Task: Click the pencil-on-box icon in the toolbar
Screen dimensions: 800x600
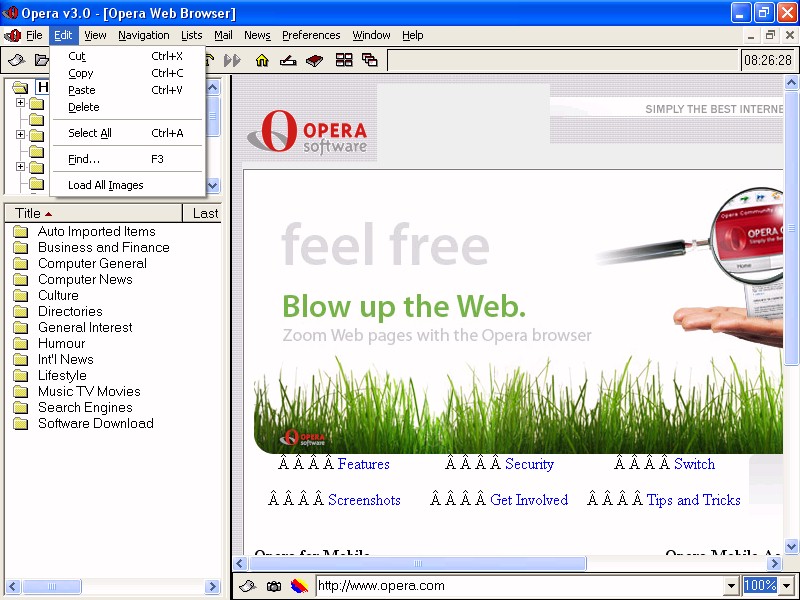Action: click(288, 60)
